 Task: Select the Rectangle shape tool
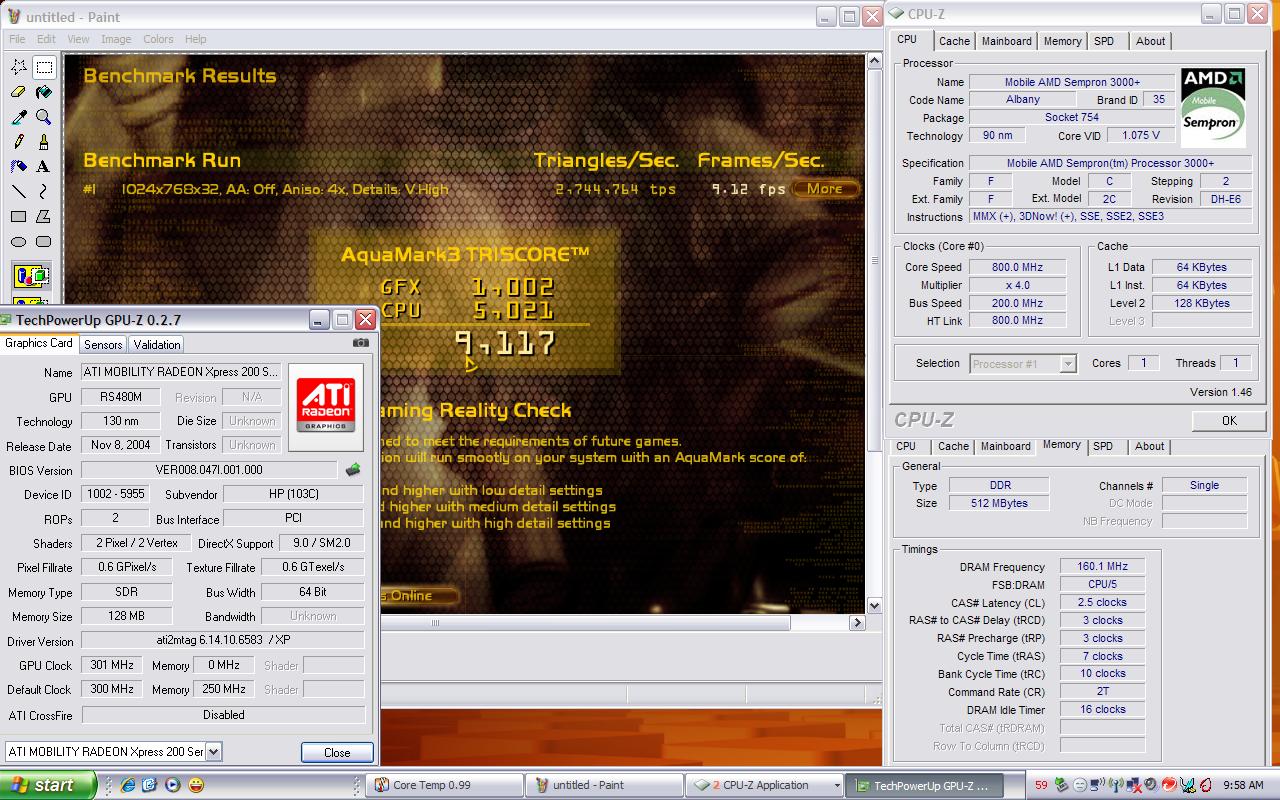point(19,216)
